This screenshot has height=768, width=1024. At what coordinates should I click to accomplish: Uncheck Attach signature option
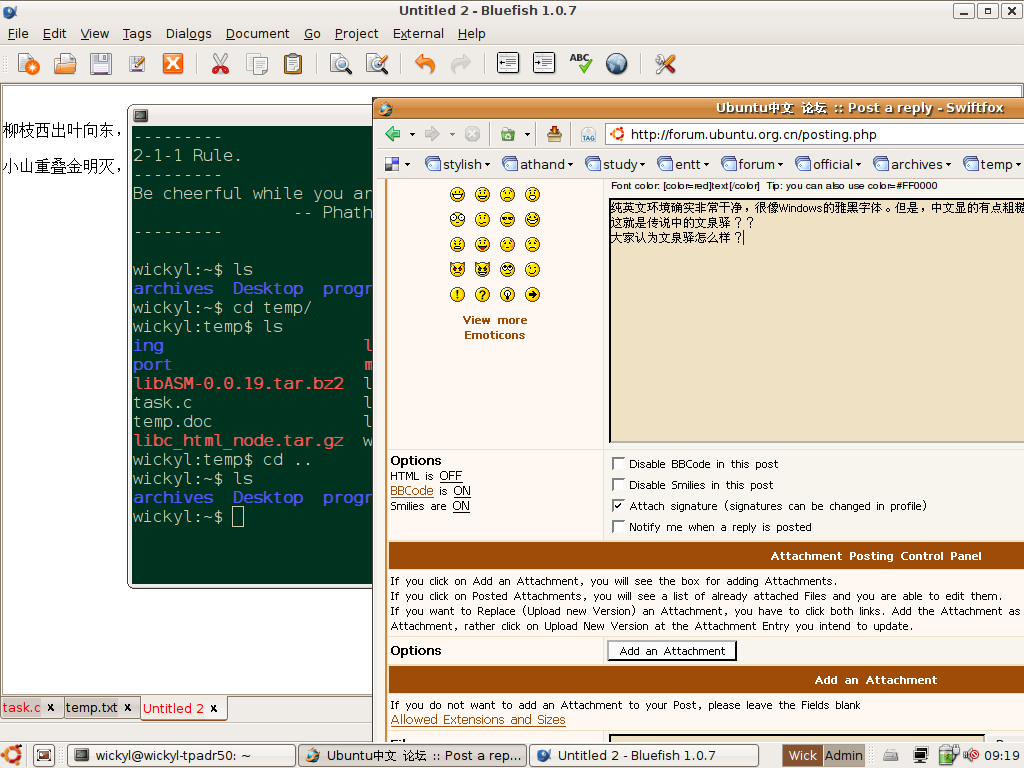coord(618,505)
